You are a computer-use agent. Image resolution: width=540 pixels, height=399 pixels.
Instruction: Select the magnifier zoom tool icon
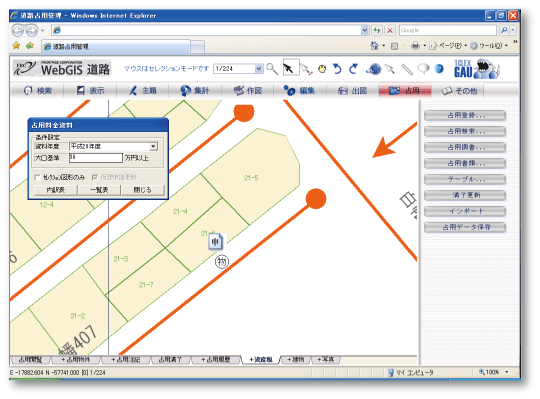point(272,69)
